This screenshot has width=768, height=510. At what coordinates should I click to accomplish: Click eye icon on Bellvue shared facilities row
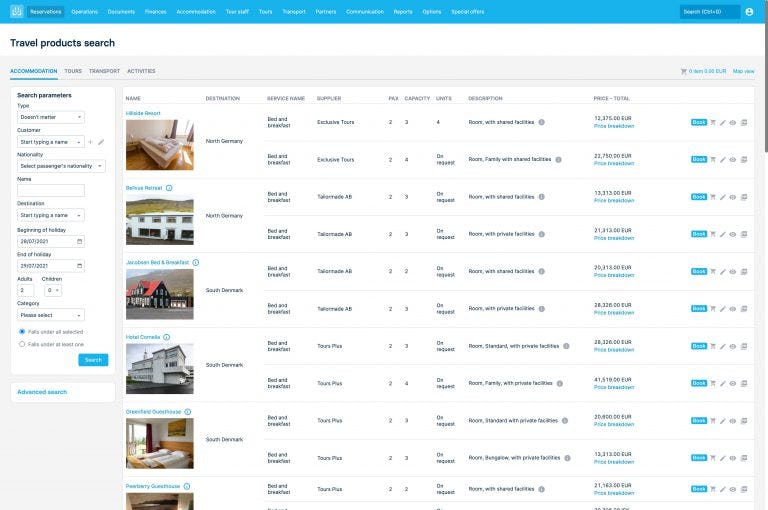click(733, 197)
